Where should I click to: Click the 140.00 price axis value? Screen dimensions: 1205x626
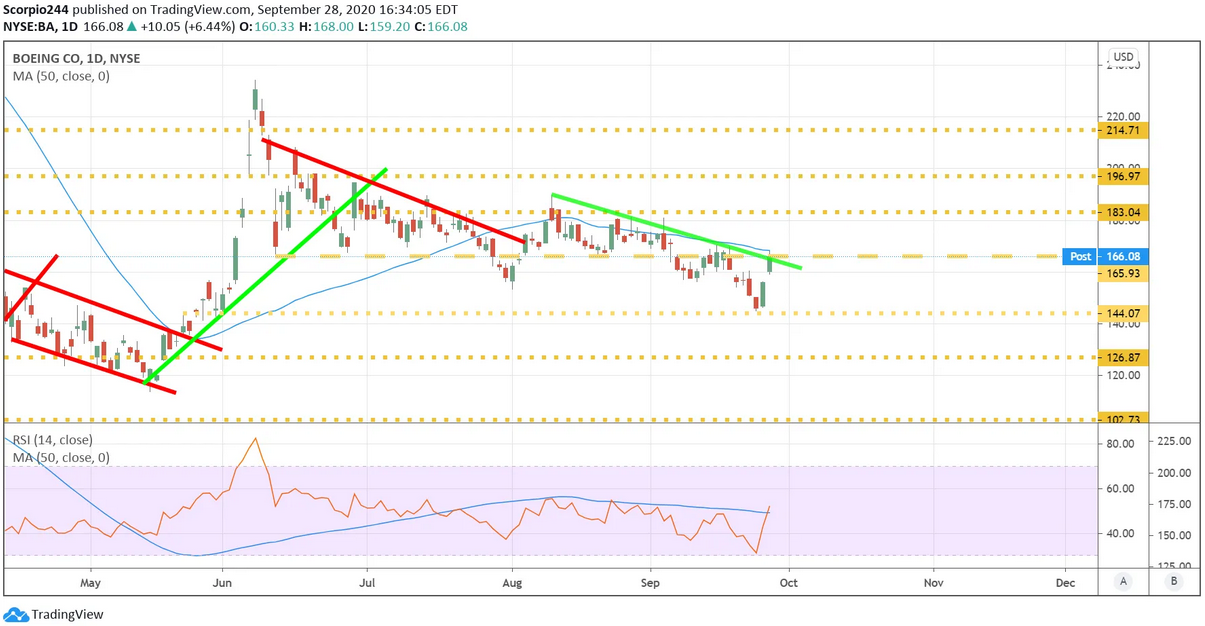coord(1123,326)
